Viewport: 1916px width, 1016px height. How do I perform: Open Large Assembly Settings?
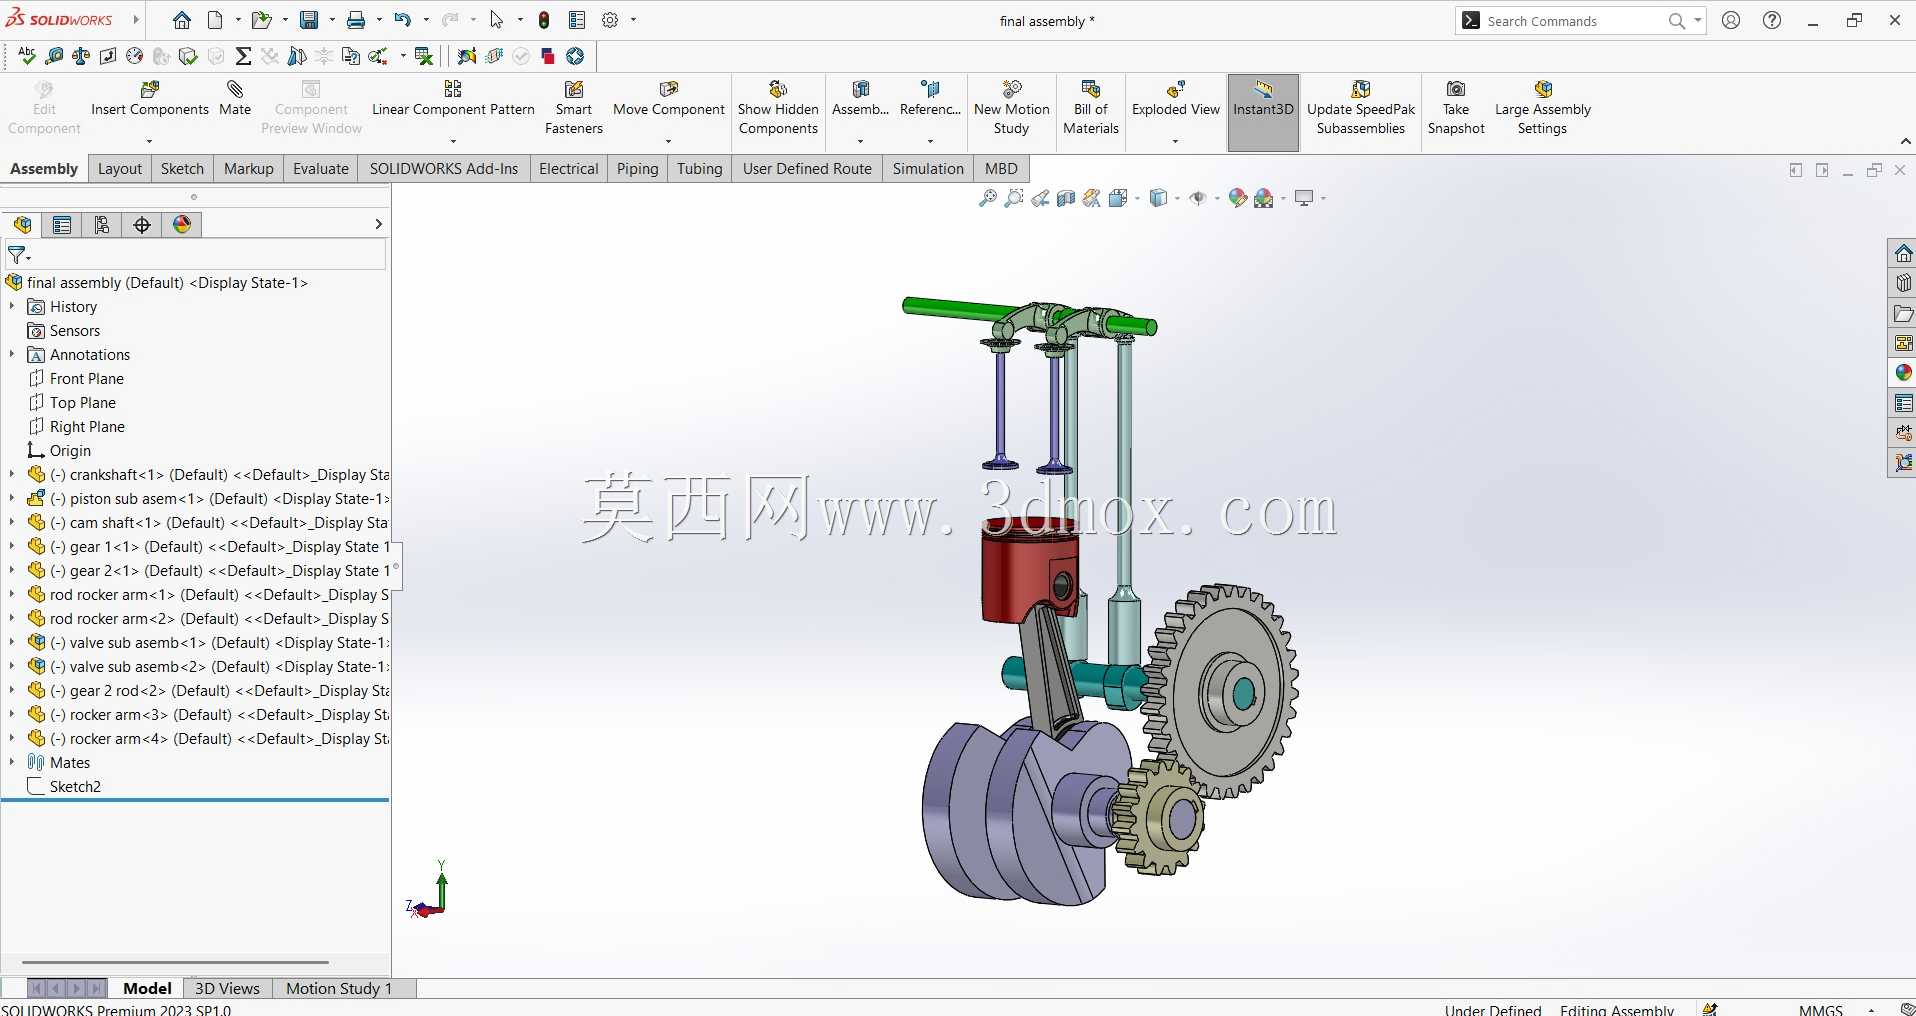(1542, 107)
